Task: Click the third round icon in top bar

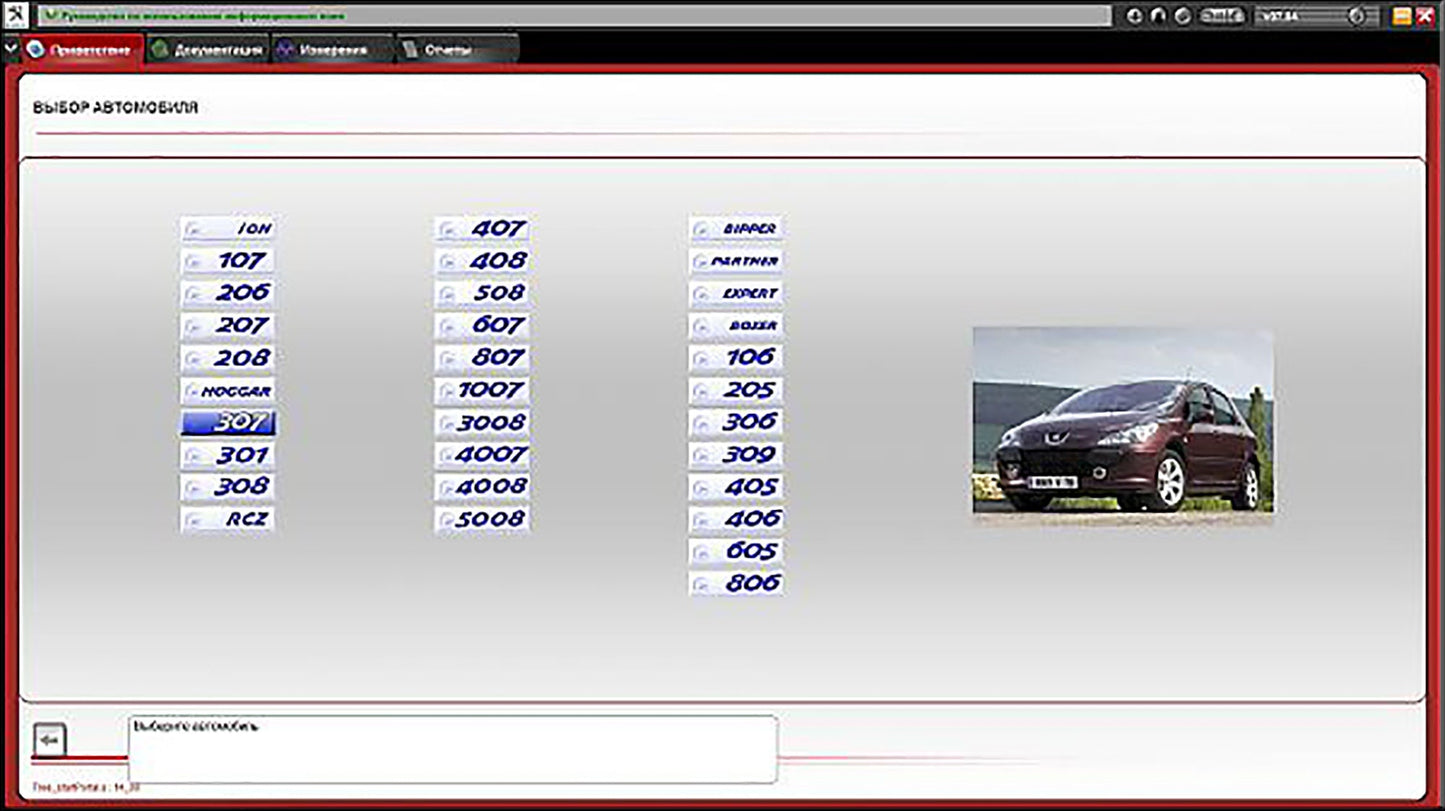Action: [x=1181, y=16]
